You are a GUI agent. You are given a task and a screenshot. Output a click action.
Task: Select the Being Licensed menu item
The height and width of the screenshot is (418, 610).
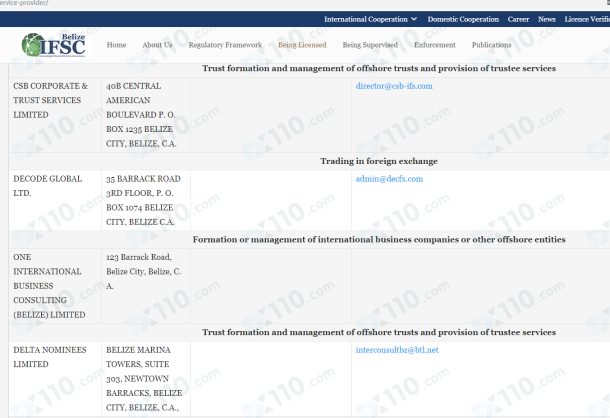click(x=302, y=45)
